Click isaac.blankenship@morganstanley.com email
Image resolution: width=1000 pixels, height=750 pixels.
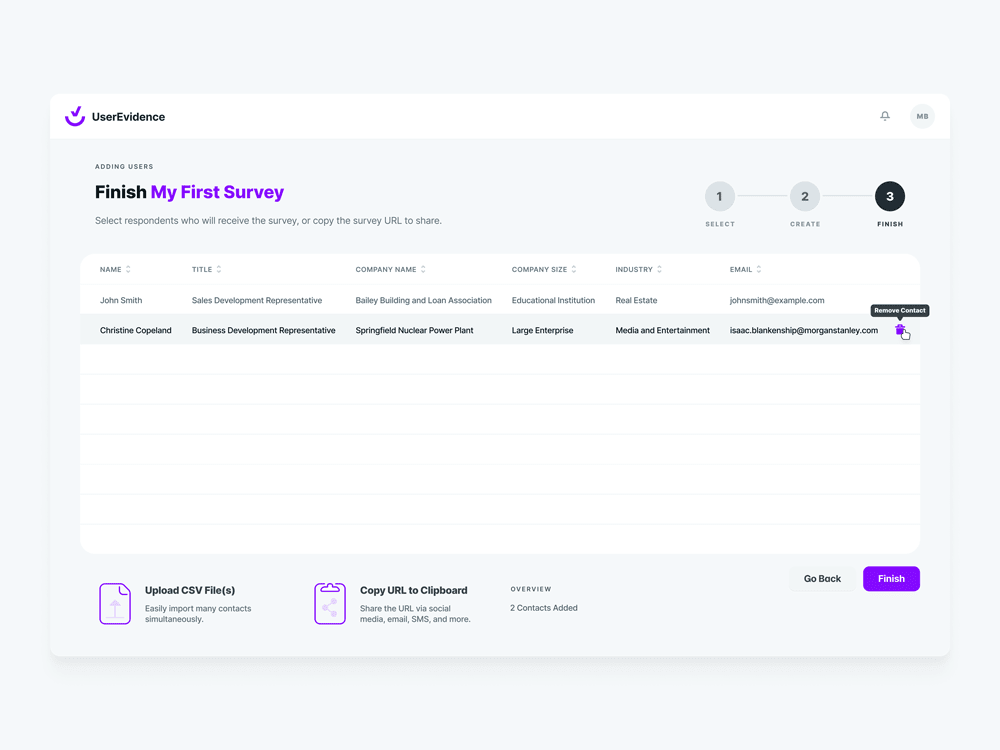[804, 330]
